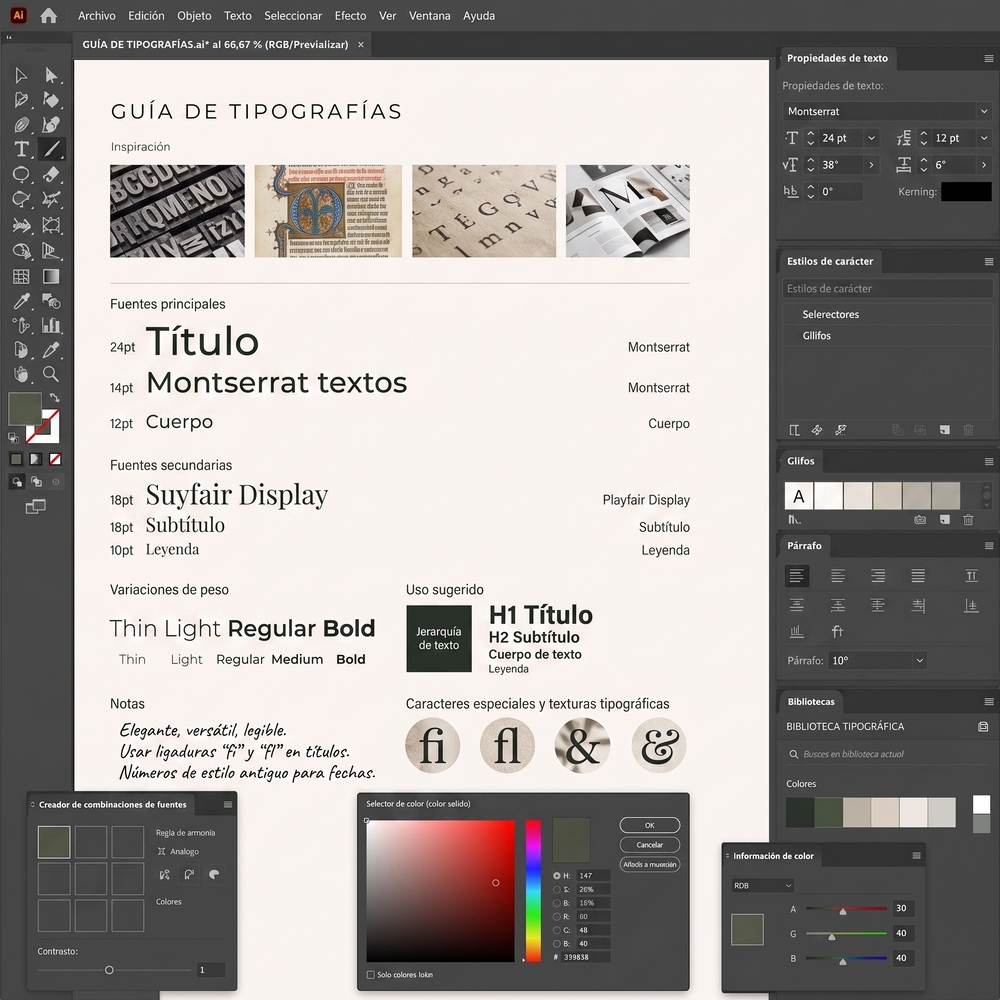This screenshot has height=1000, width=1000.
Task: Click the rainbow hue slider bar
Action: point(533,891)
